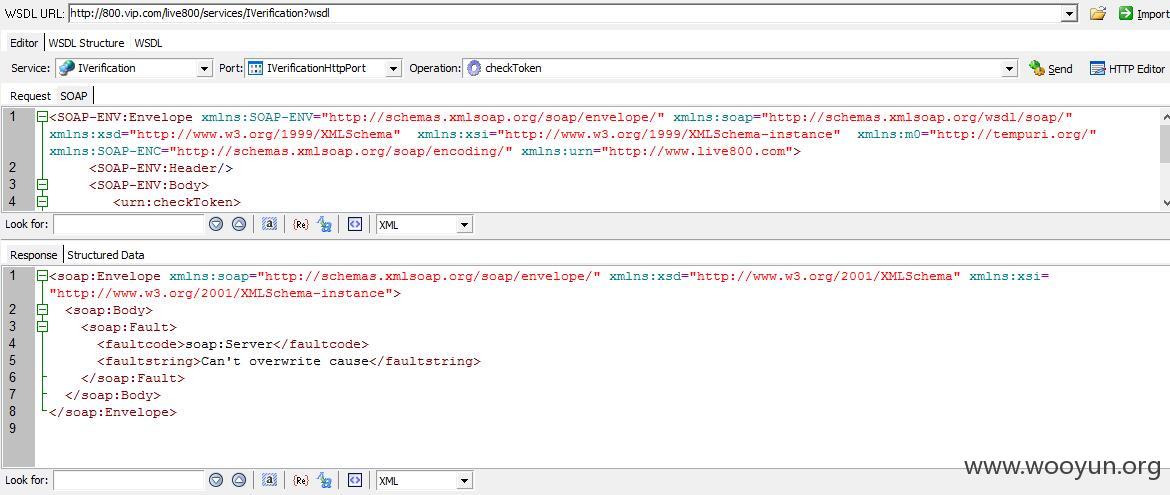Toggle XML tag view in response search bar

355,481
